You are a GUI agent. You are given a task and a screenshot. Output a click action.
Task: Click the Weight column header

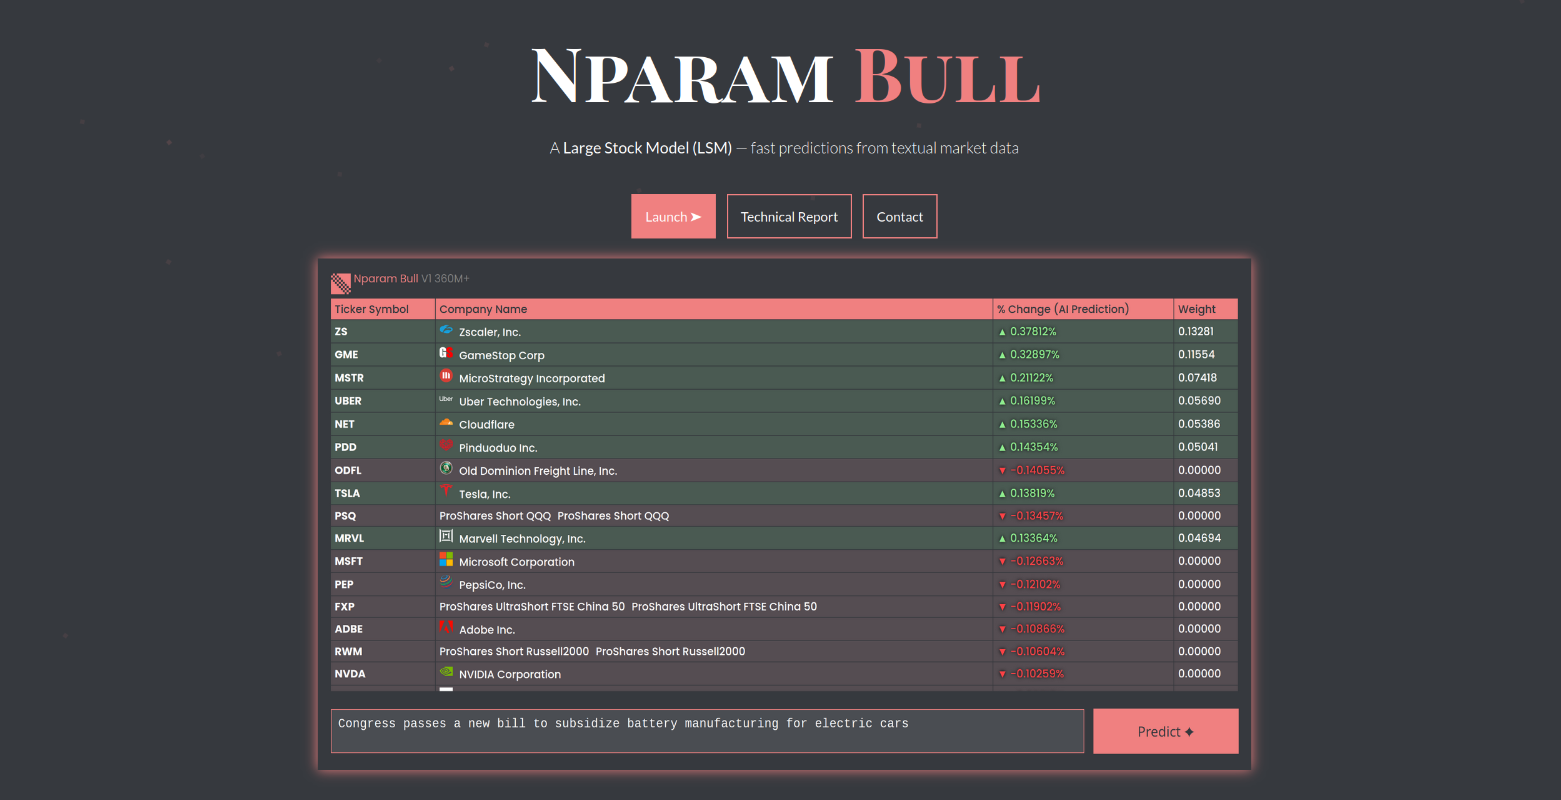click(1206, 309)
